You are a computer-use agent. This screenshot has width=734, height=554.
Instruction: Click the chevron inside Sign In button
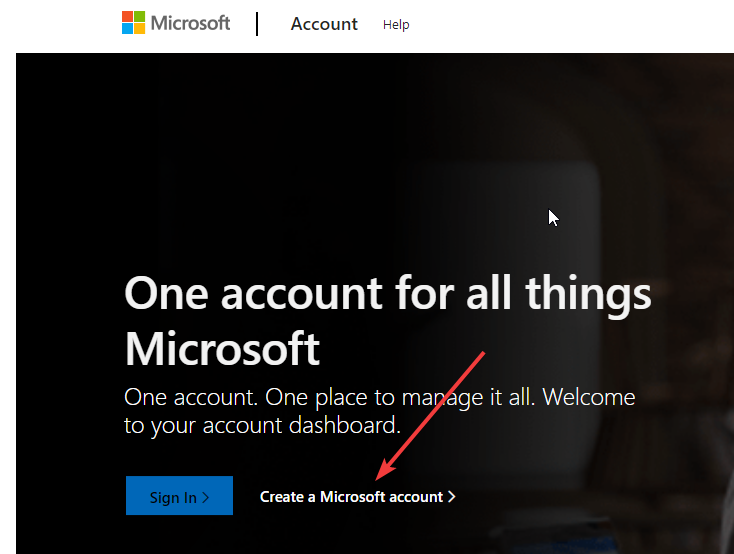coord(206,497)
